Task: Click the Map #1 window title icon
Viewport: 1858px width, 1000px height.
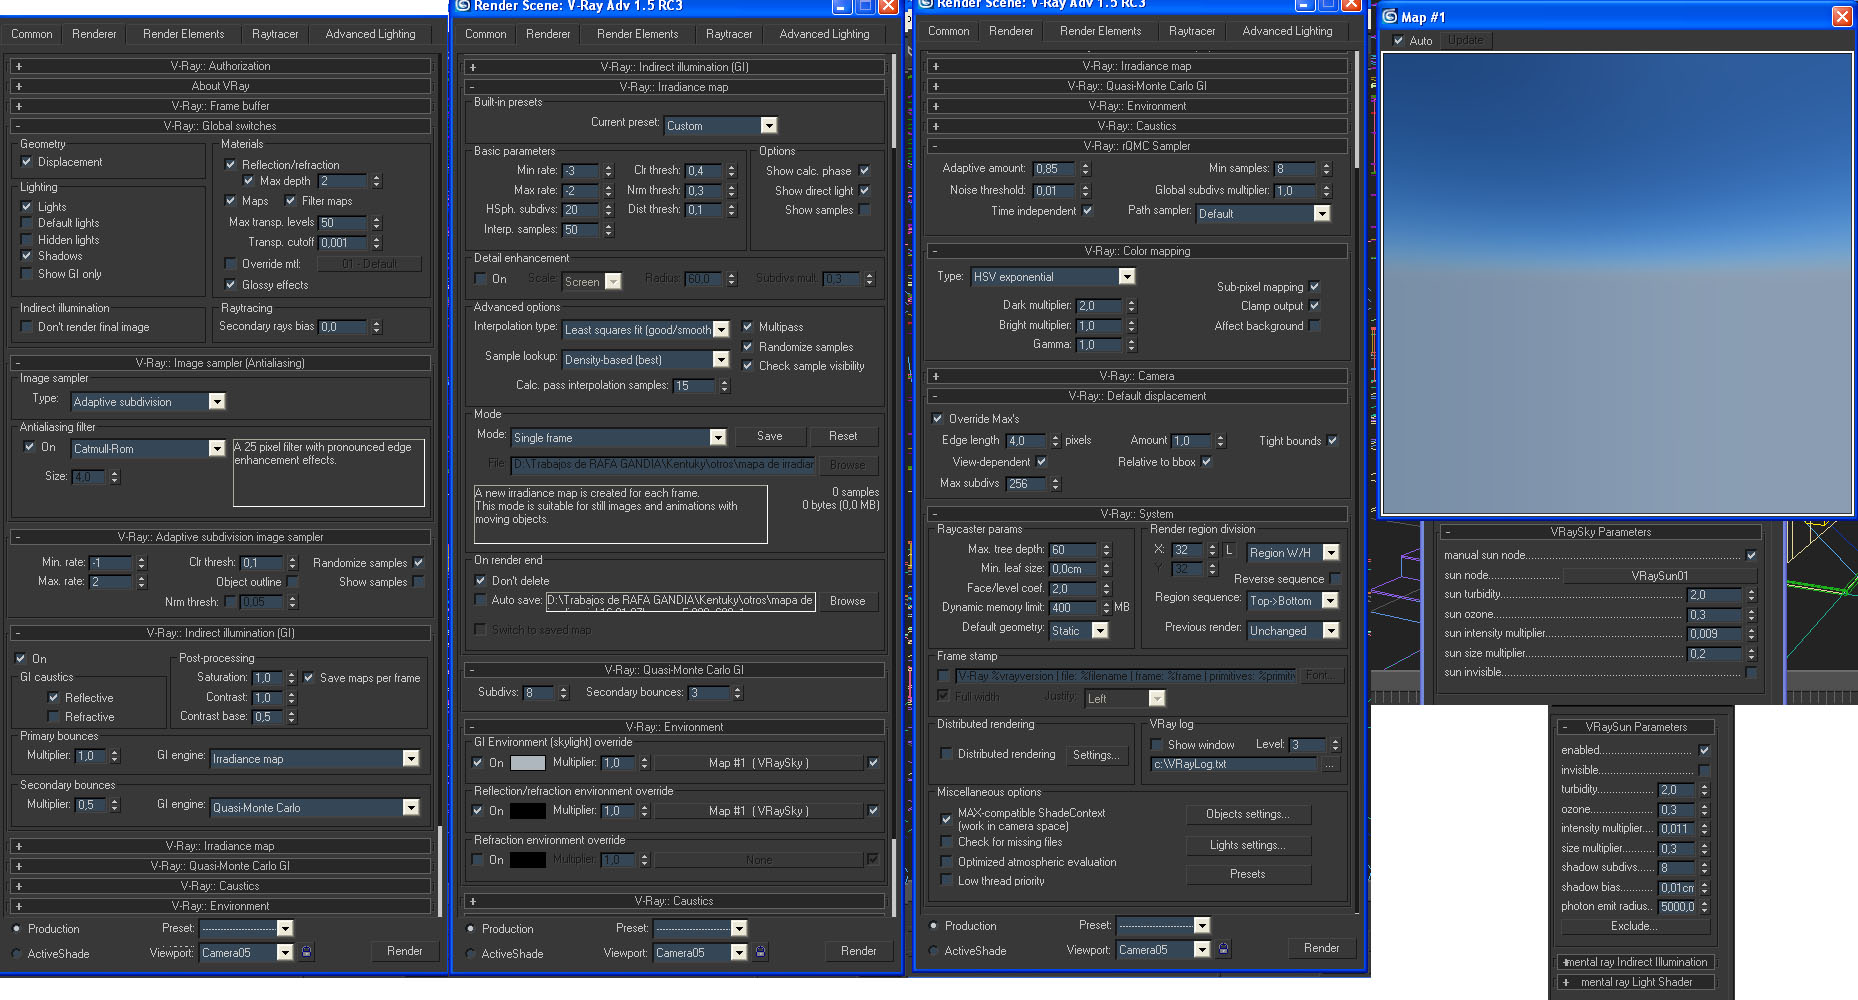Action: (x=1389, y=16)
